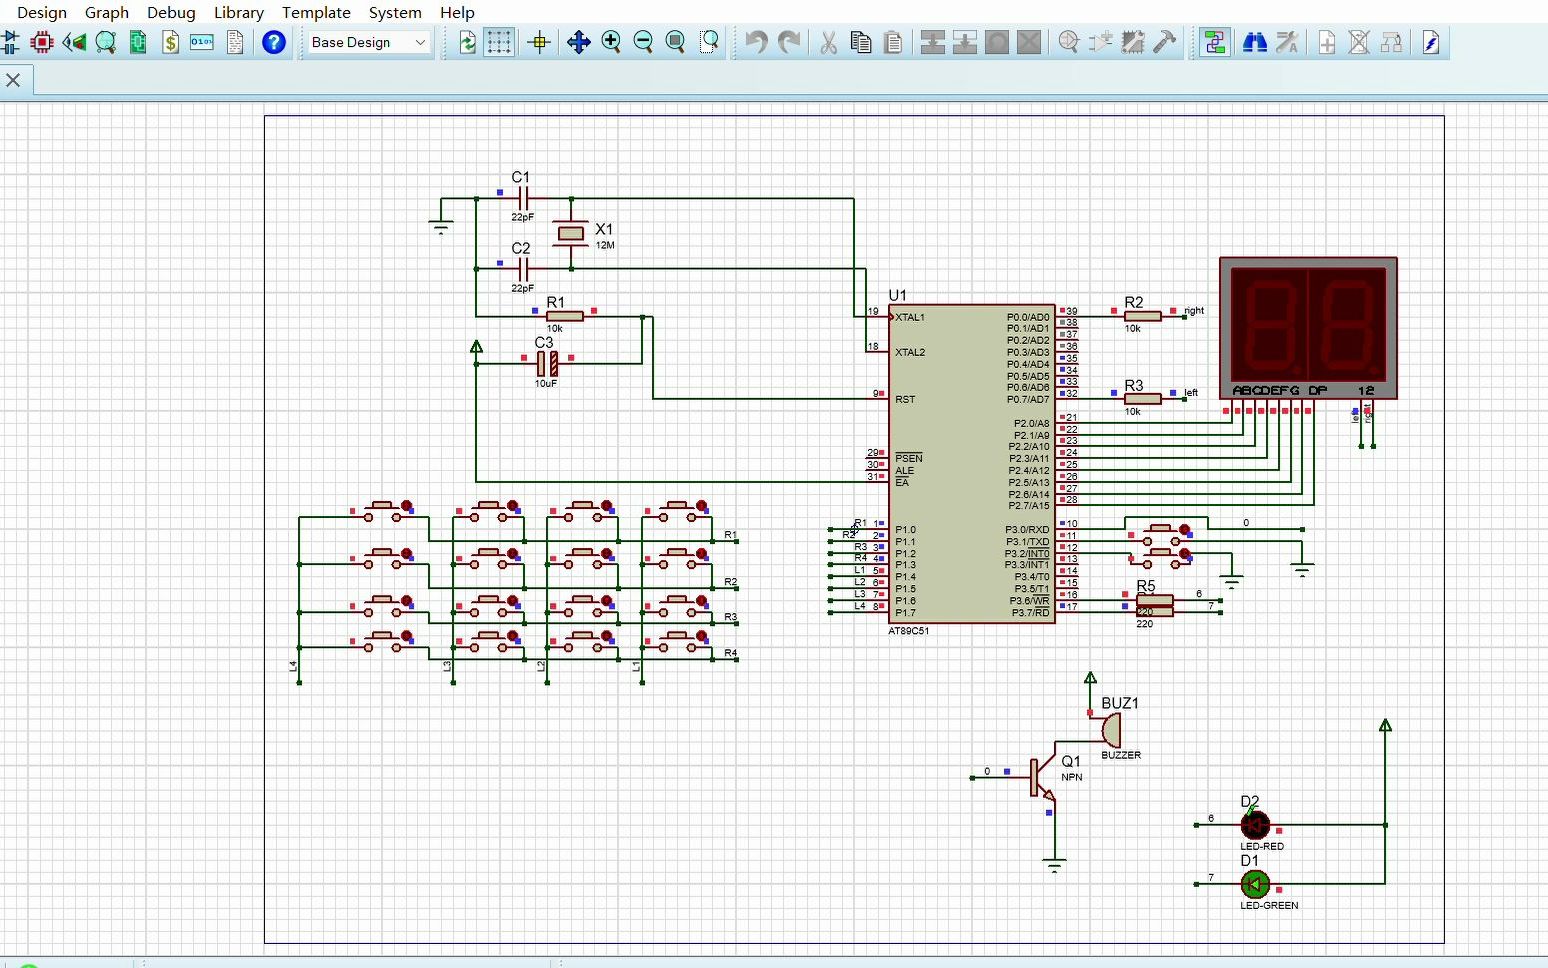Click the Block Move icon
The width and height of the screenshot is (1548, 968).
(x=964, y=42)
